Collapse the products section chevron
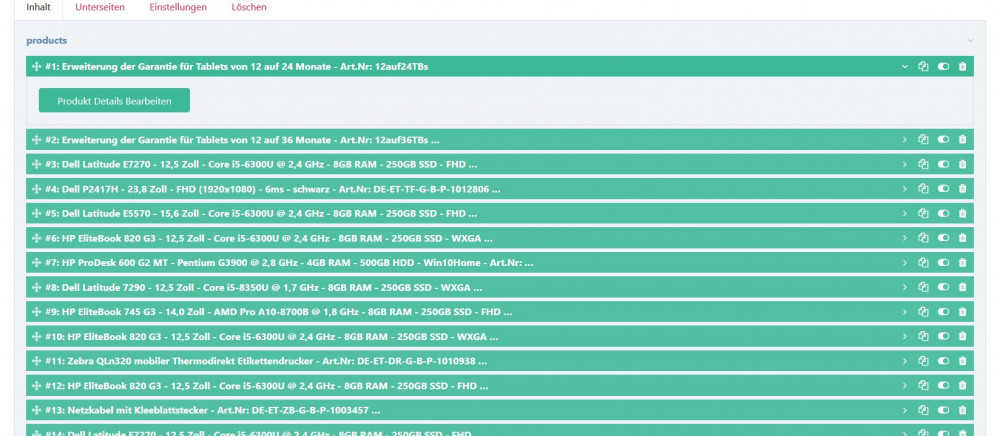Screen dimensions: 1000x436 tap(970, 41)
